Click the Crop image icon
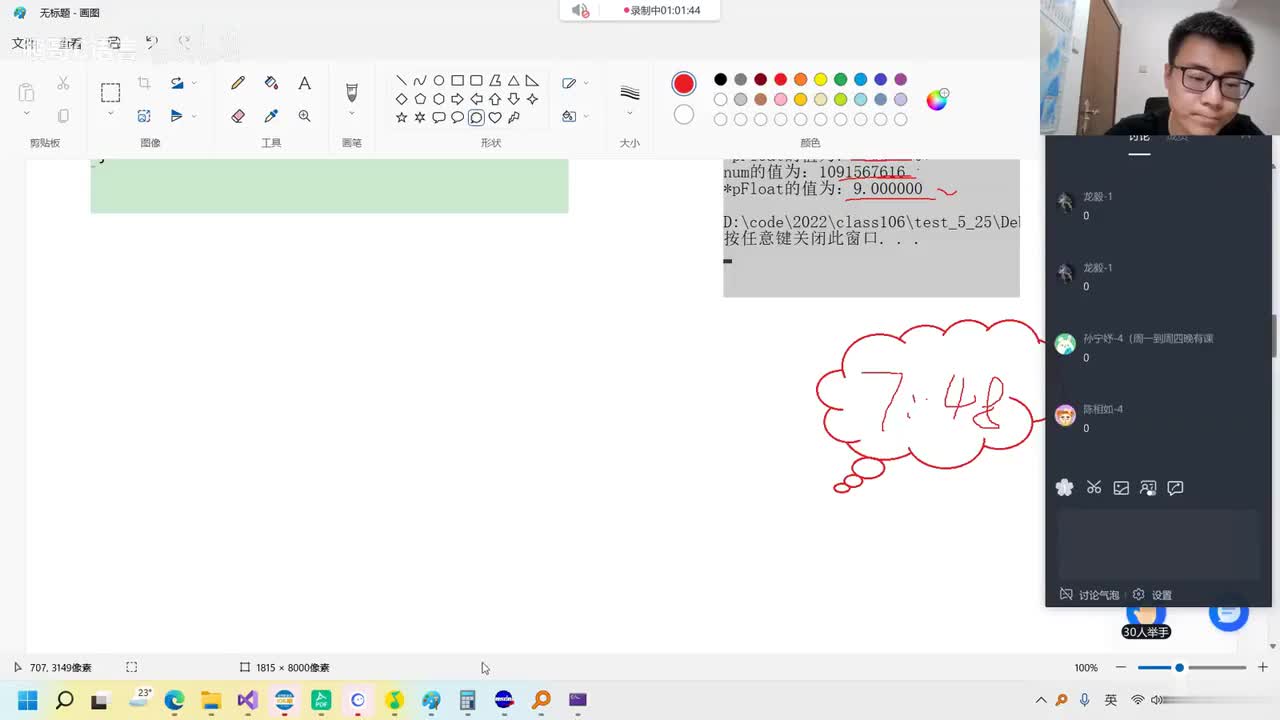The width and height of the screenshot is (1280, 720). click(144, 83)
